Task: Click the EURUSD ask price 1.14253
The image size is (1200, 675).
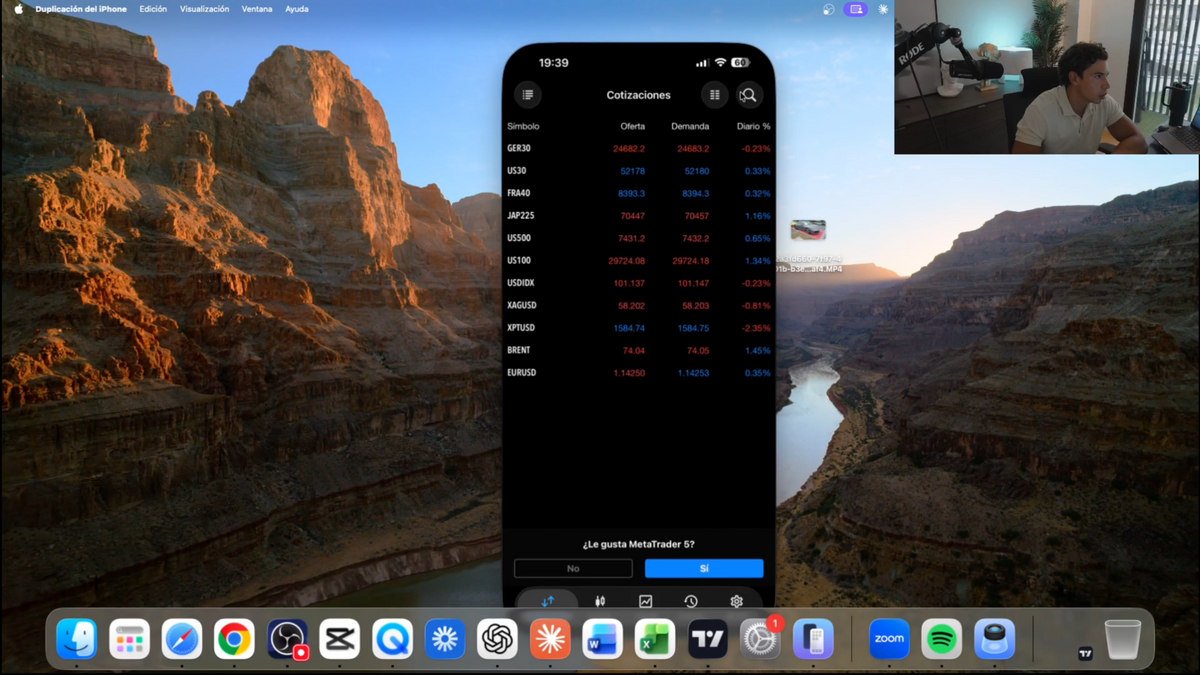Action: click(691, 373)
